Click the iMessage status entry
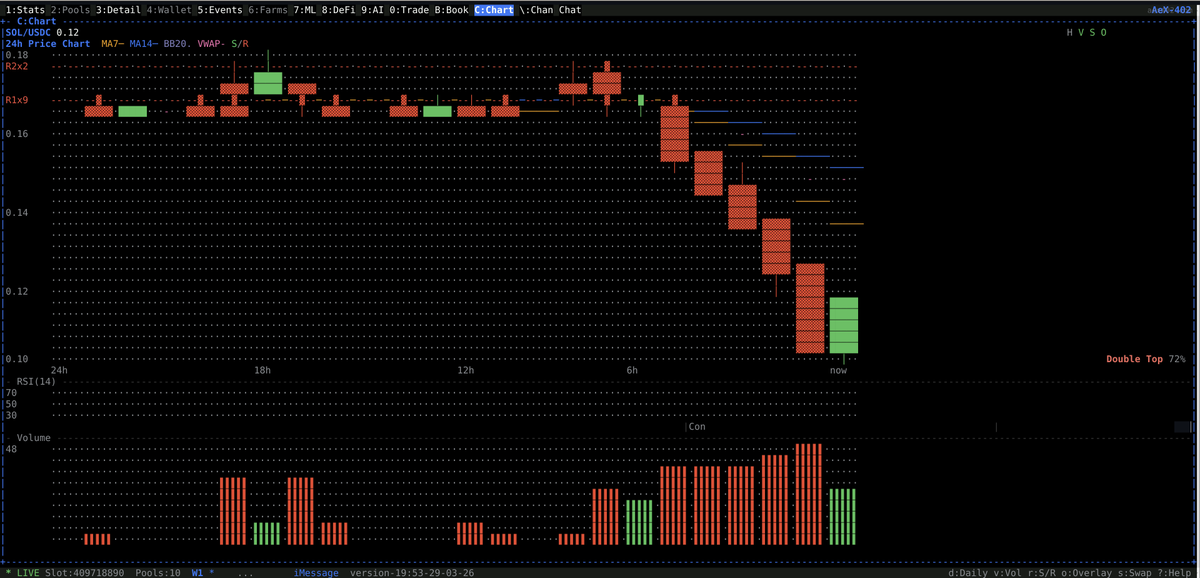This screenshot has height=578, width=1200. 315,573
